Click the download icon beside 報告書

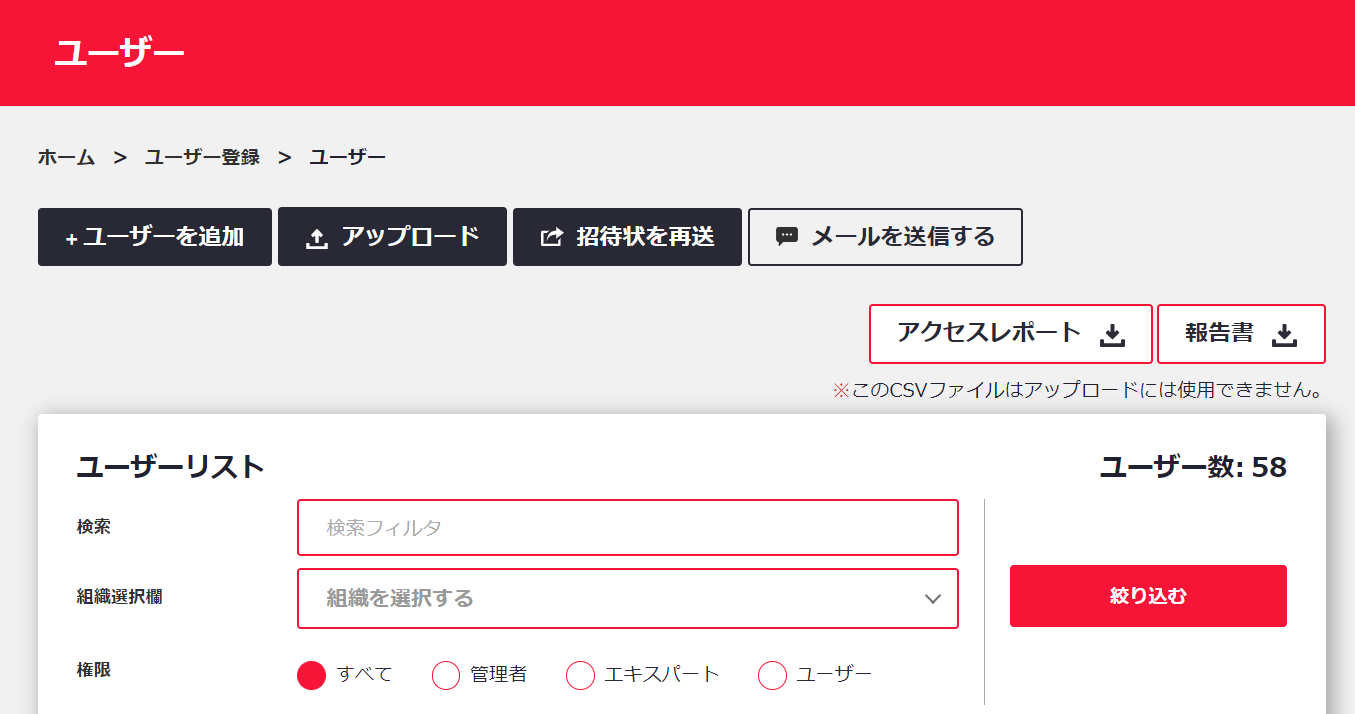point(1284,335)
